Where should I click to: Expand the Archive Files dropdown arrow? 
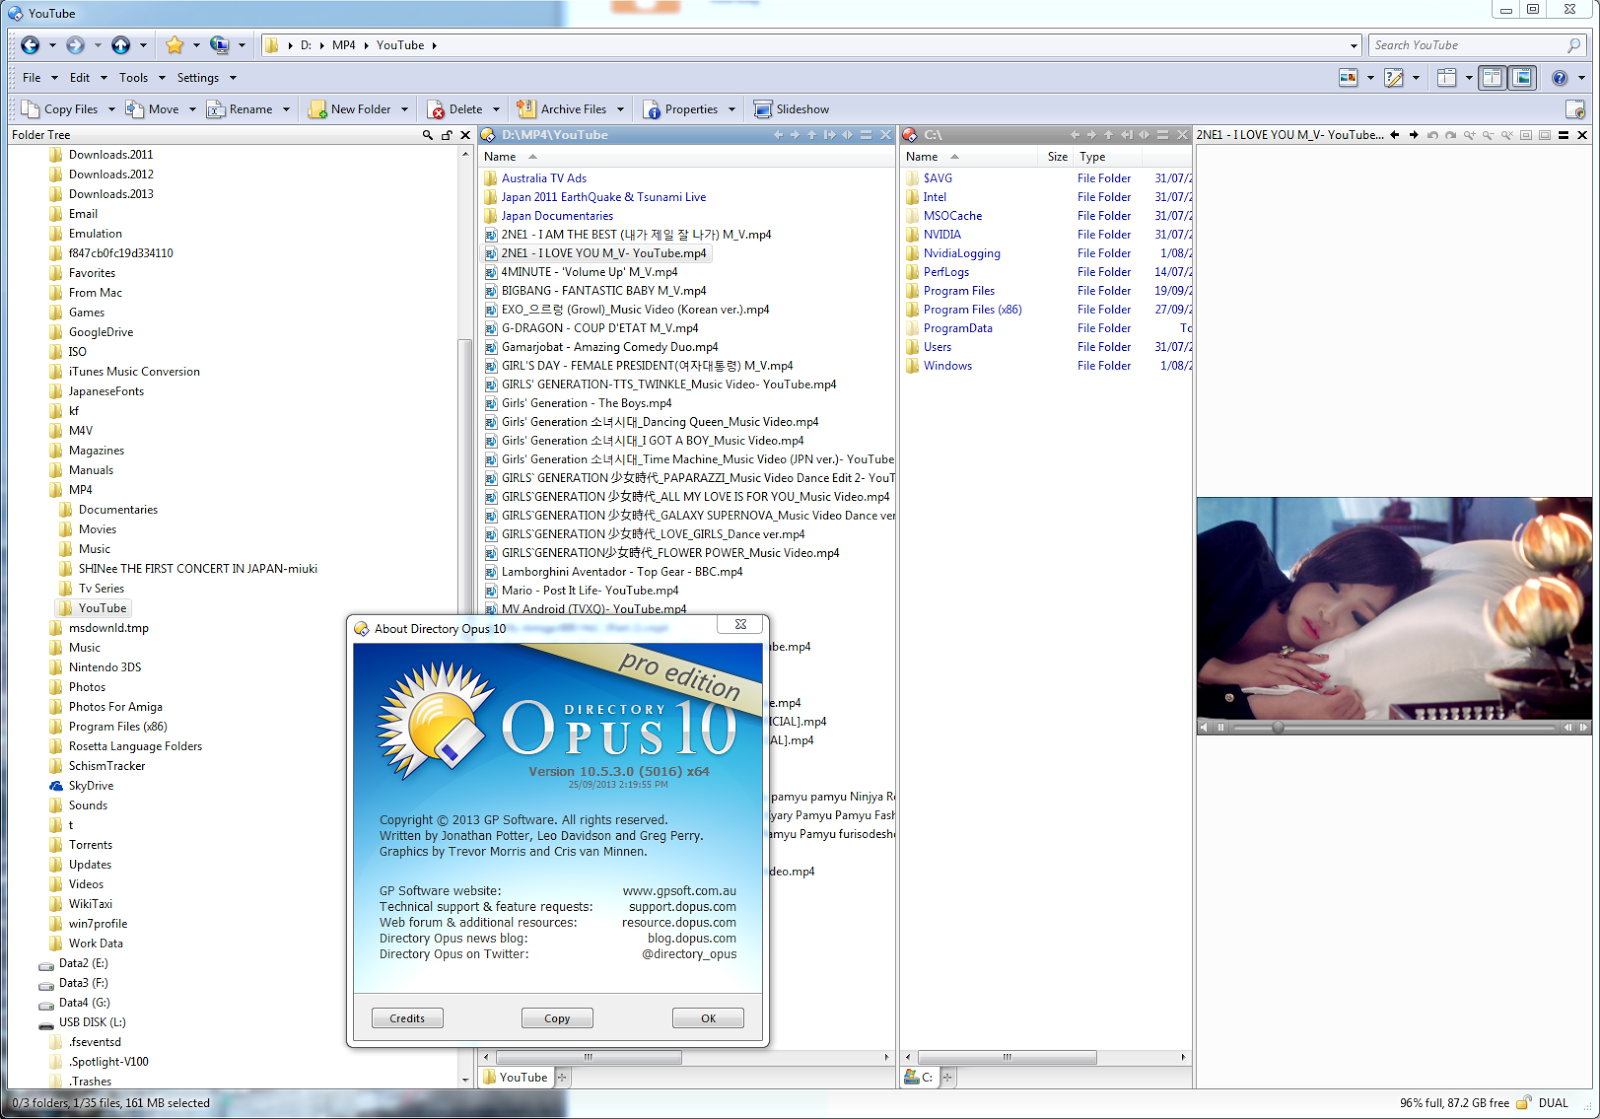click(x=620, y=109)
